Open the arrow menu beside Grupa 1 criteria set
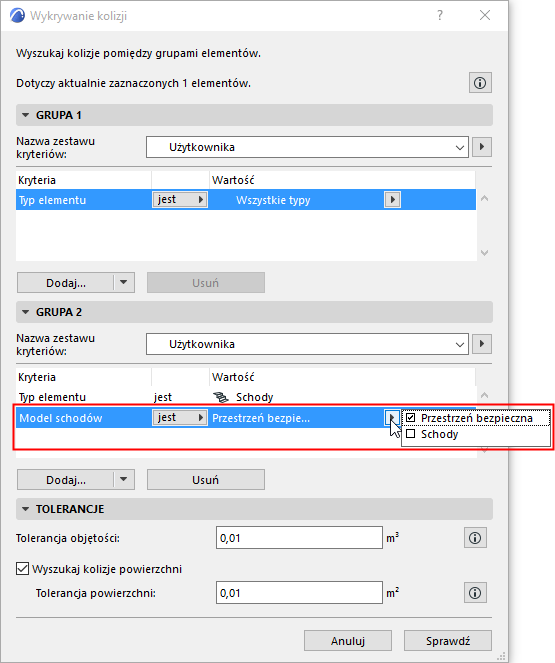Viewport: 555px width, 663px height. point(481,147)
